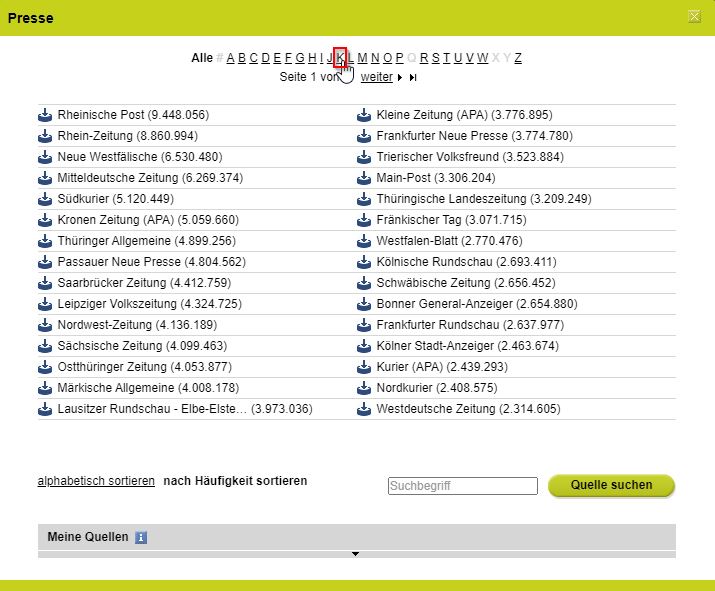This screenshot has height=591, width=715.
Task: Filter sources by letter A
Action: click(x=230, y=58)
